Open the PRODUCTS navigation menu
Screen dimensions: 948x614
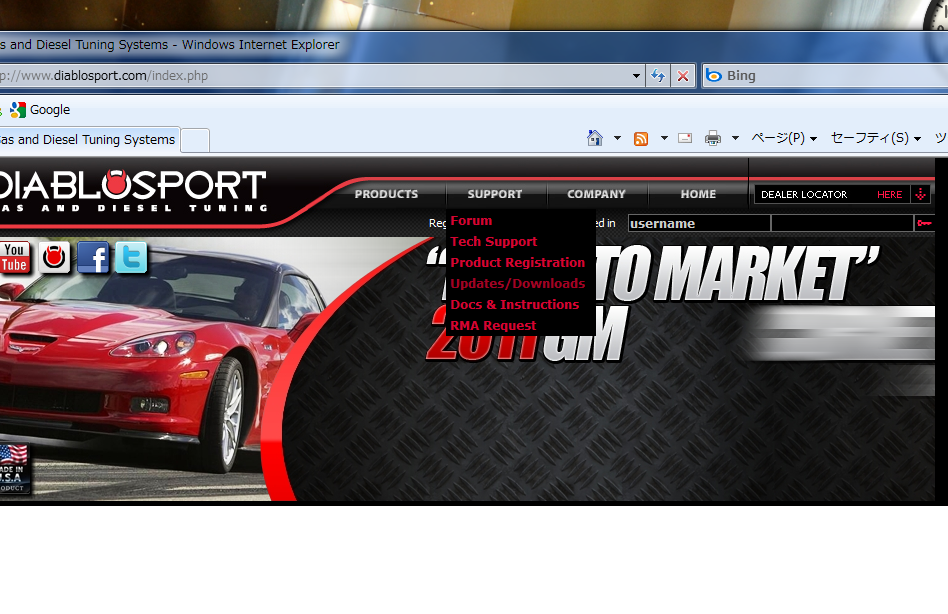click(x=386, y=194)
